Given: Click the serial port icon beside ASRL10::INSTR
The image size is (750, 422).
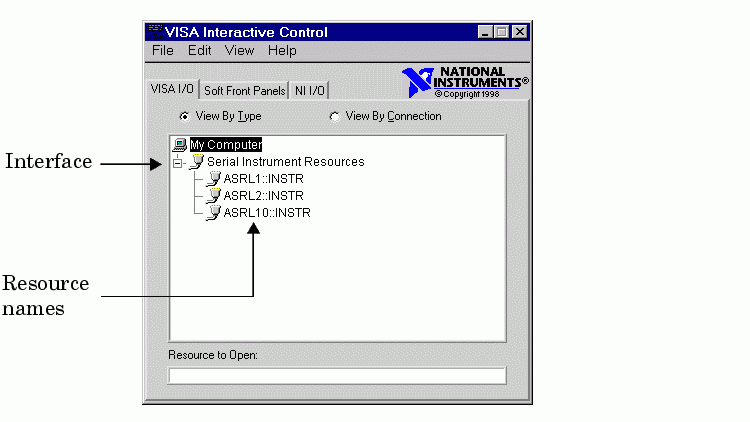Looking at the screenshot, I should coord(213,212).
